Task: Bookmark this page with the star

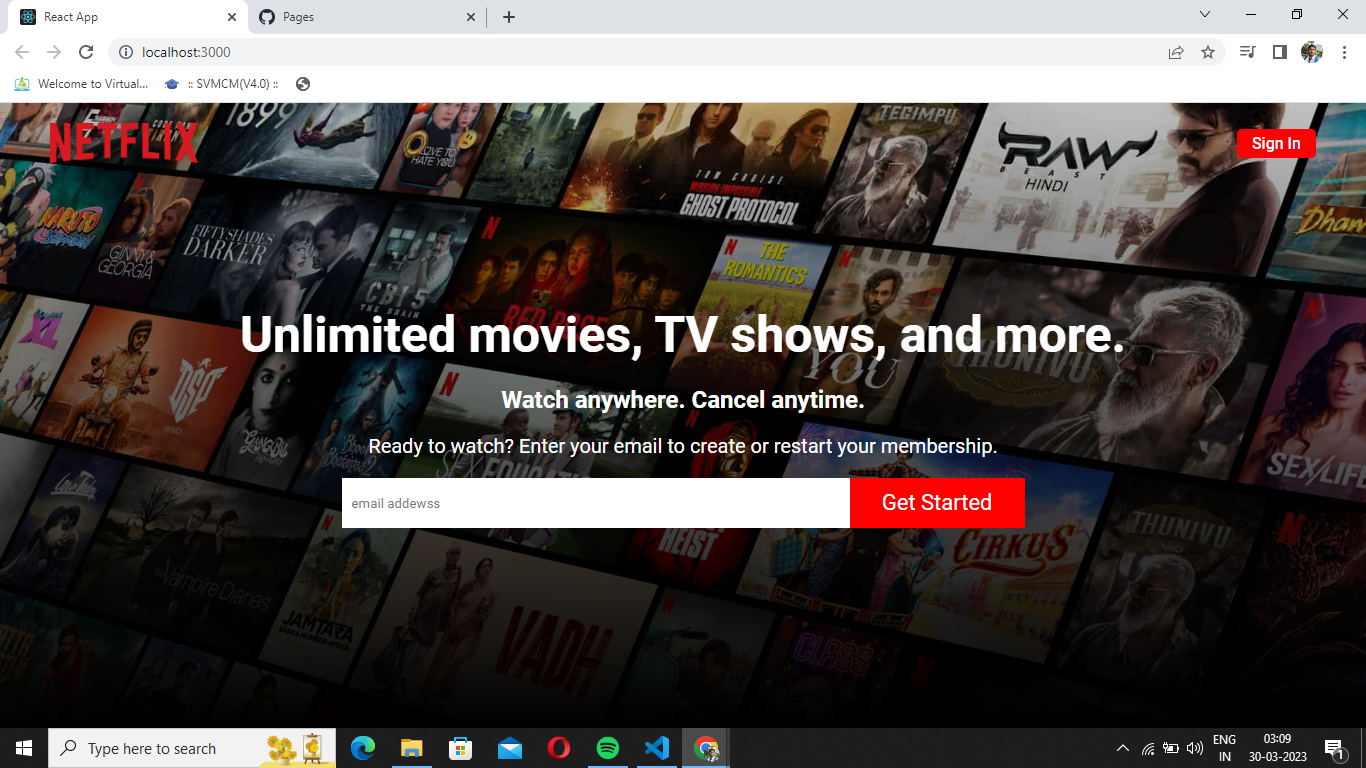Action: point(1208,52)
